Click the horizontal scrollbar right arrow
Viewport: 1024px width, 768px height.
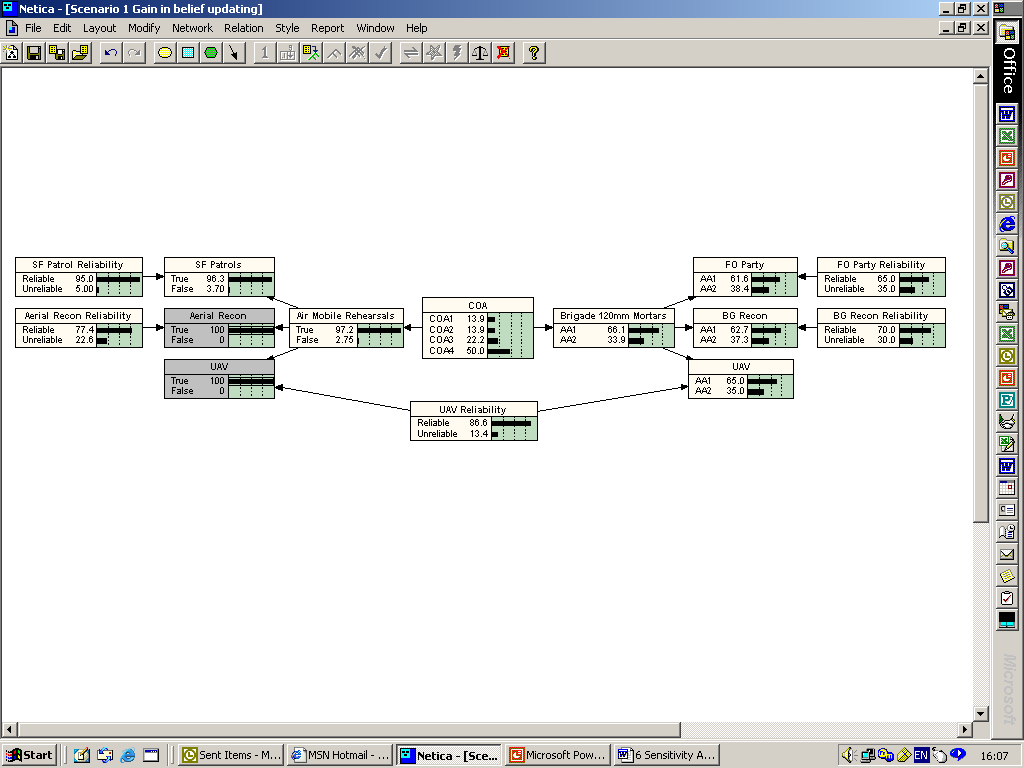[965, 729]
